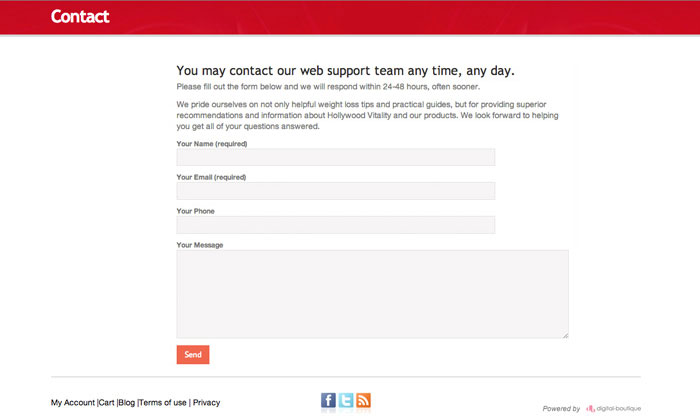Click the orange RSS feed icon

tap(364, 400)
